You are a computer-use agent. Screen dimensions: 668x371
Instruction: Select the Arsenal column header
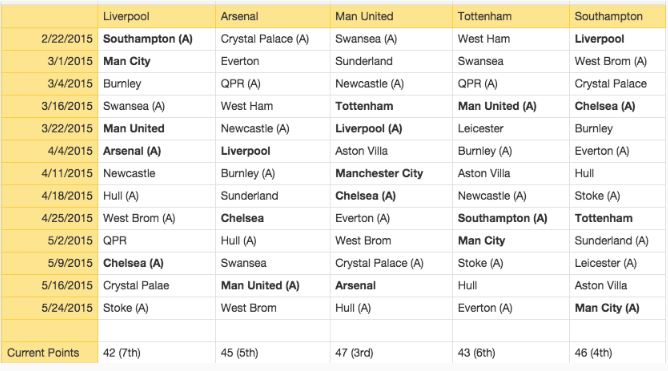click(x=273, y=17)
